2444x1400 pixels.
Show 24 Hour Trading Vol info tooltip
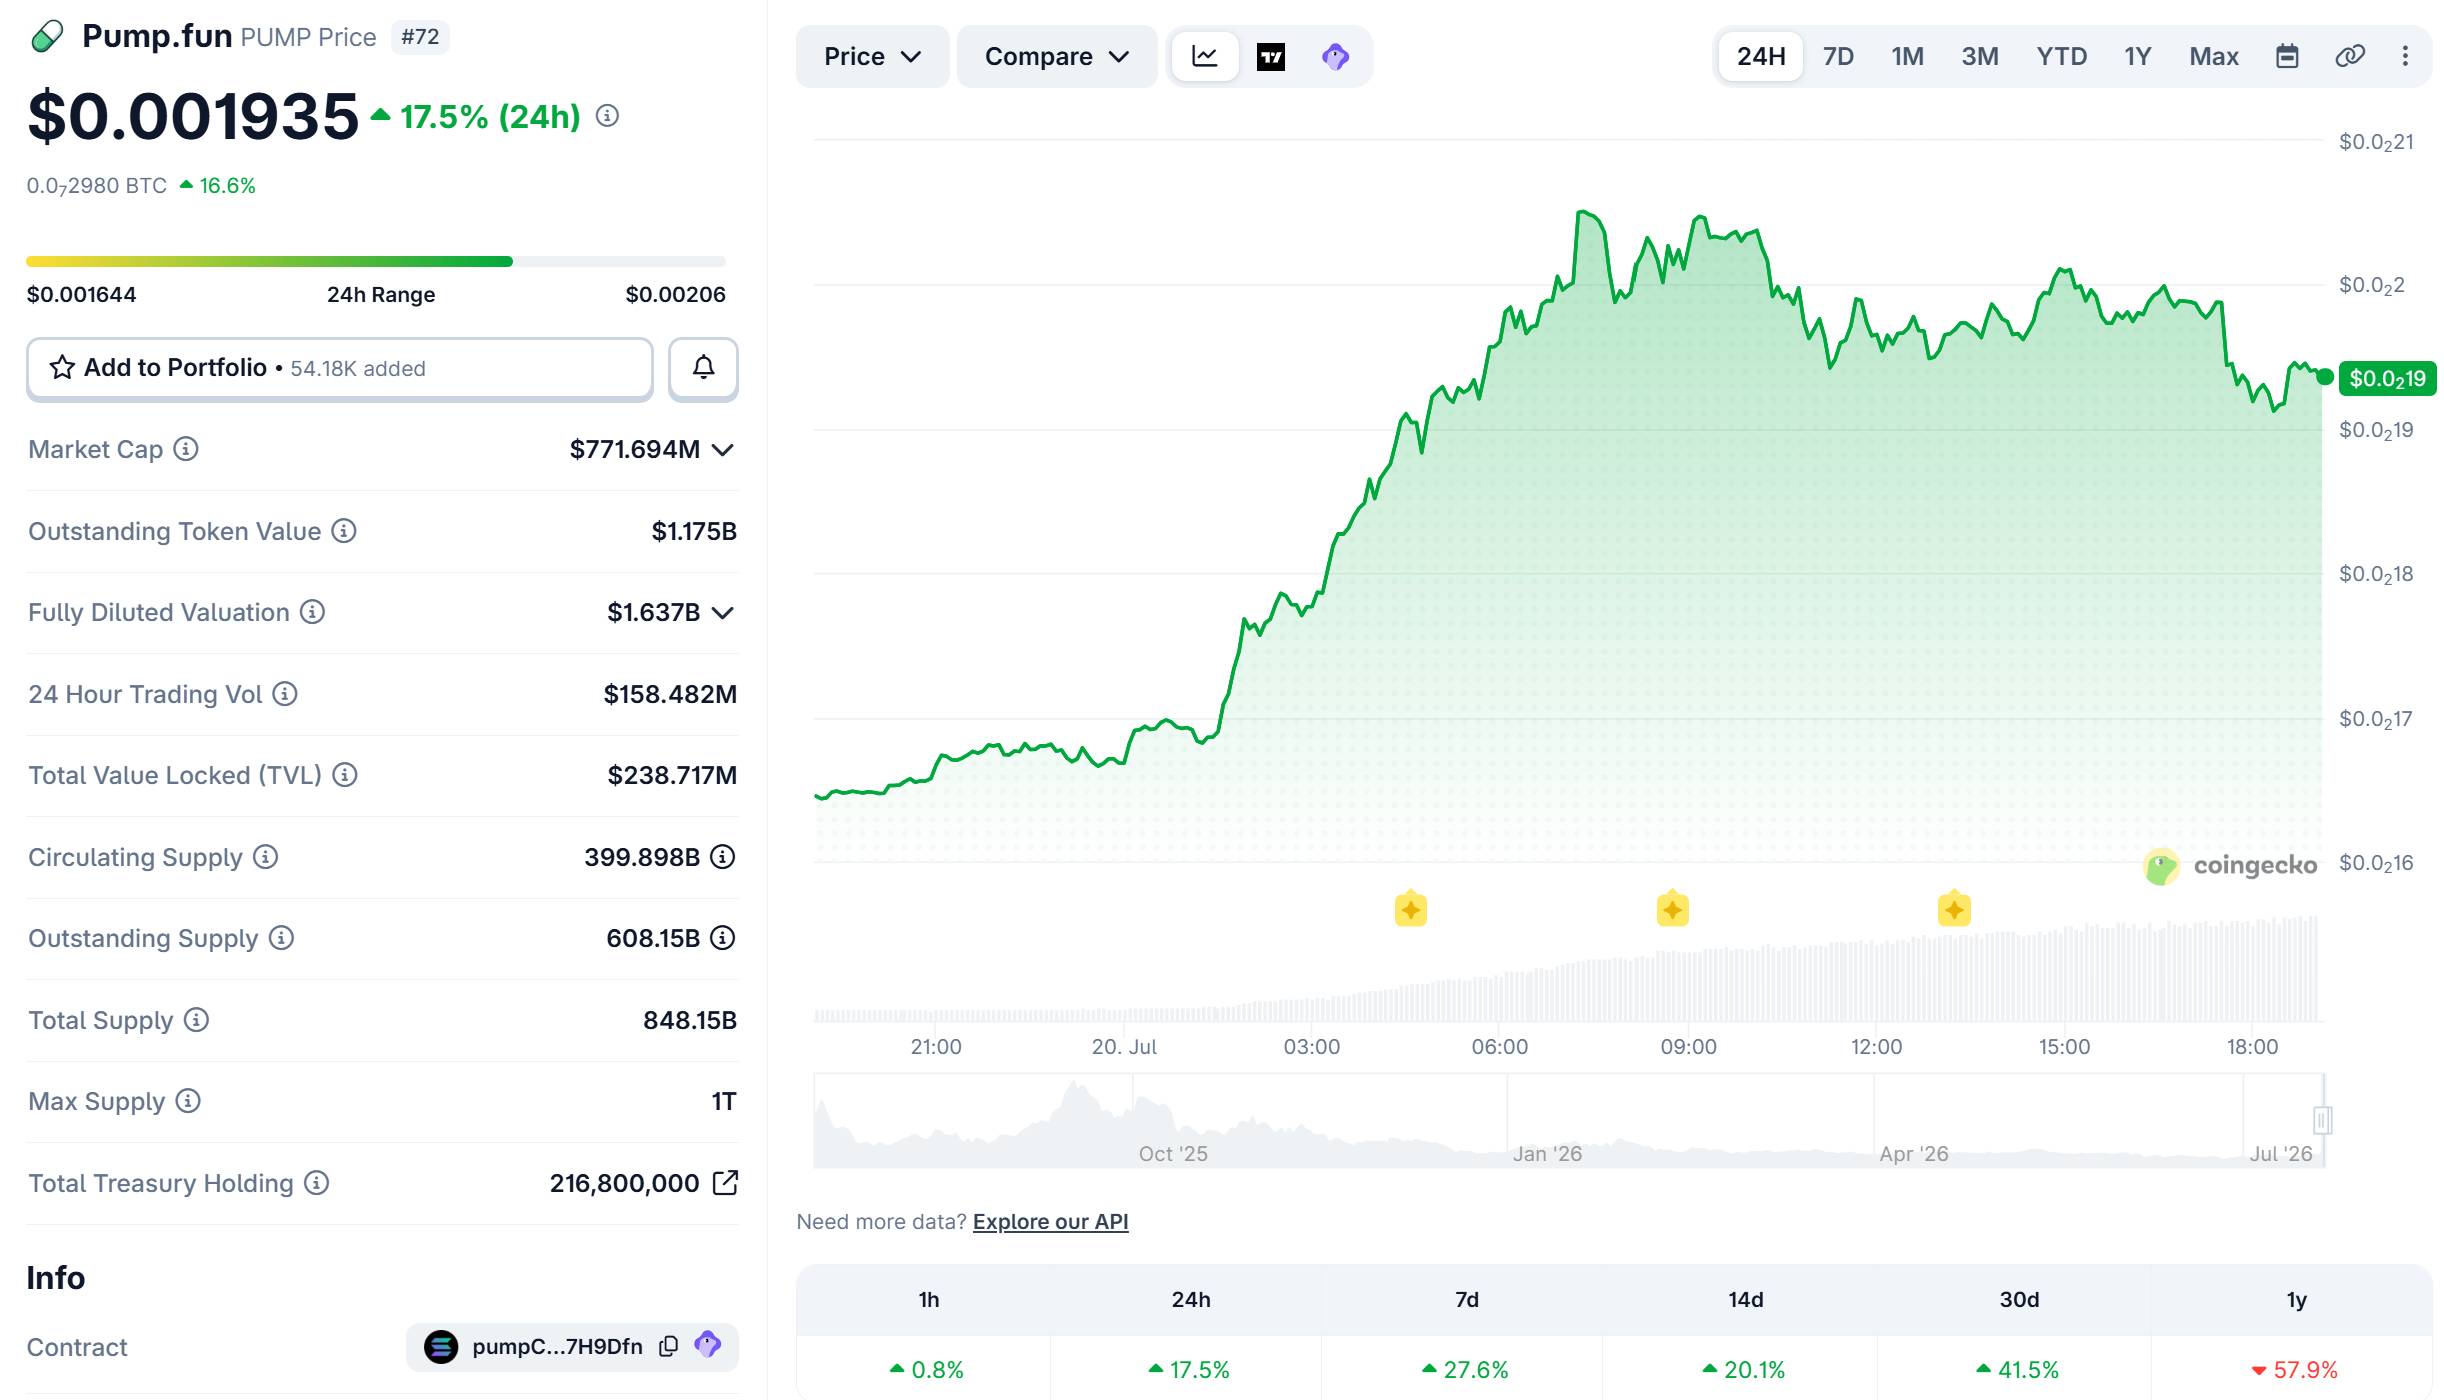[285, 694]
